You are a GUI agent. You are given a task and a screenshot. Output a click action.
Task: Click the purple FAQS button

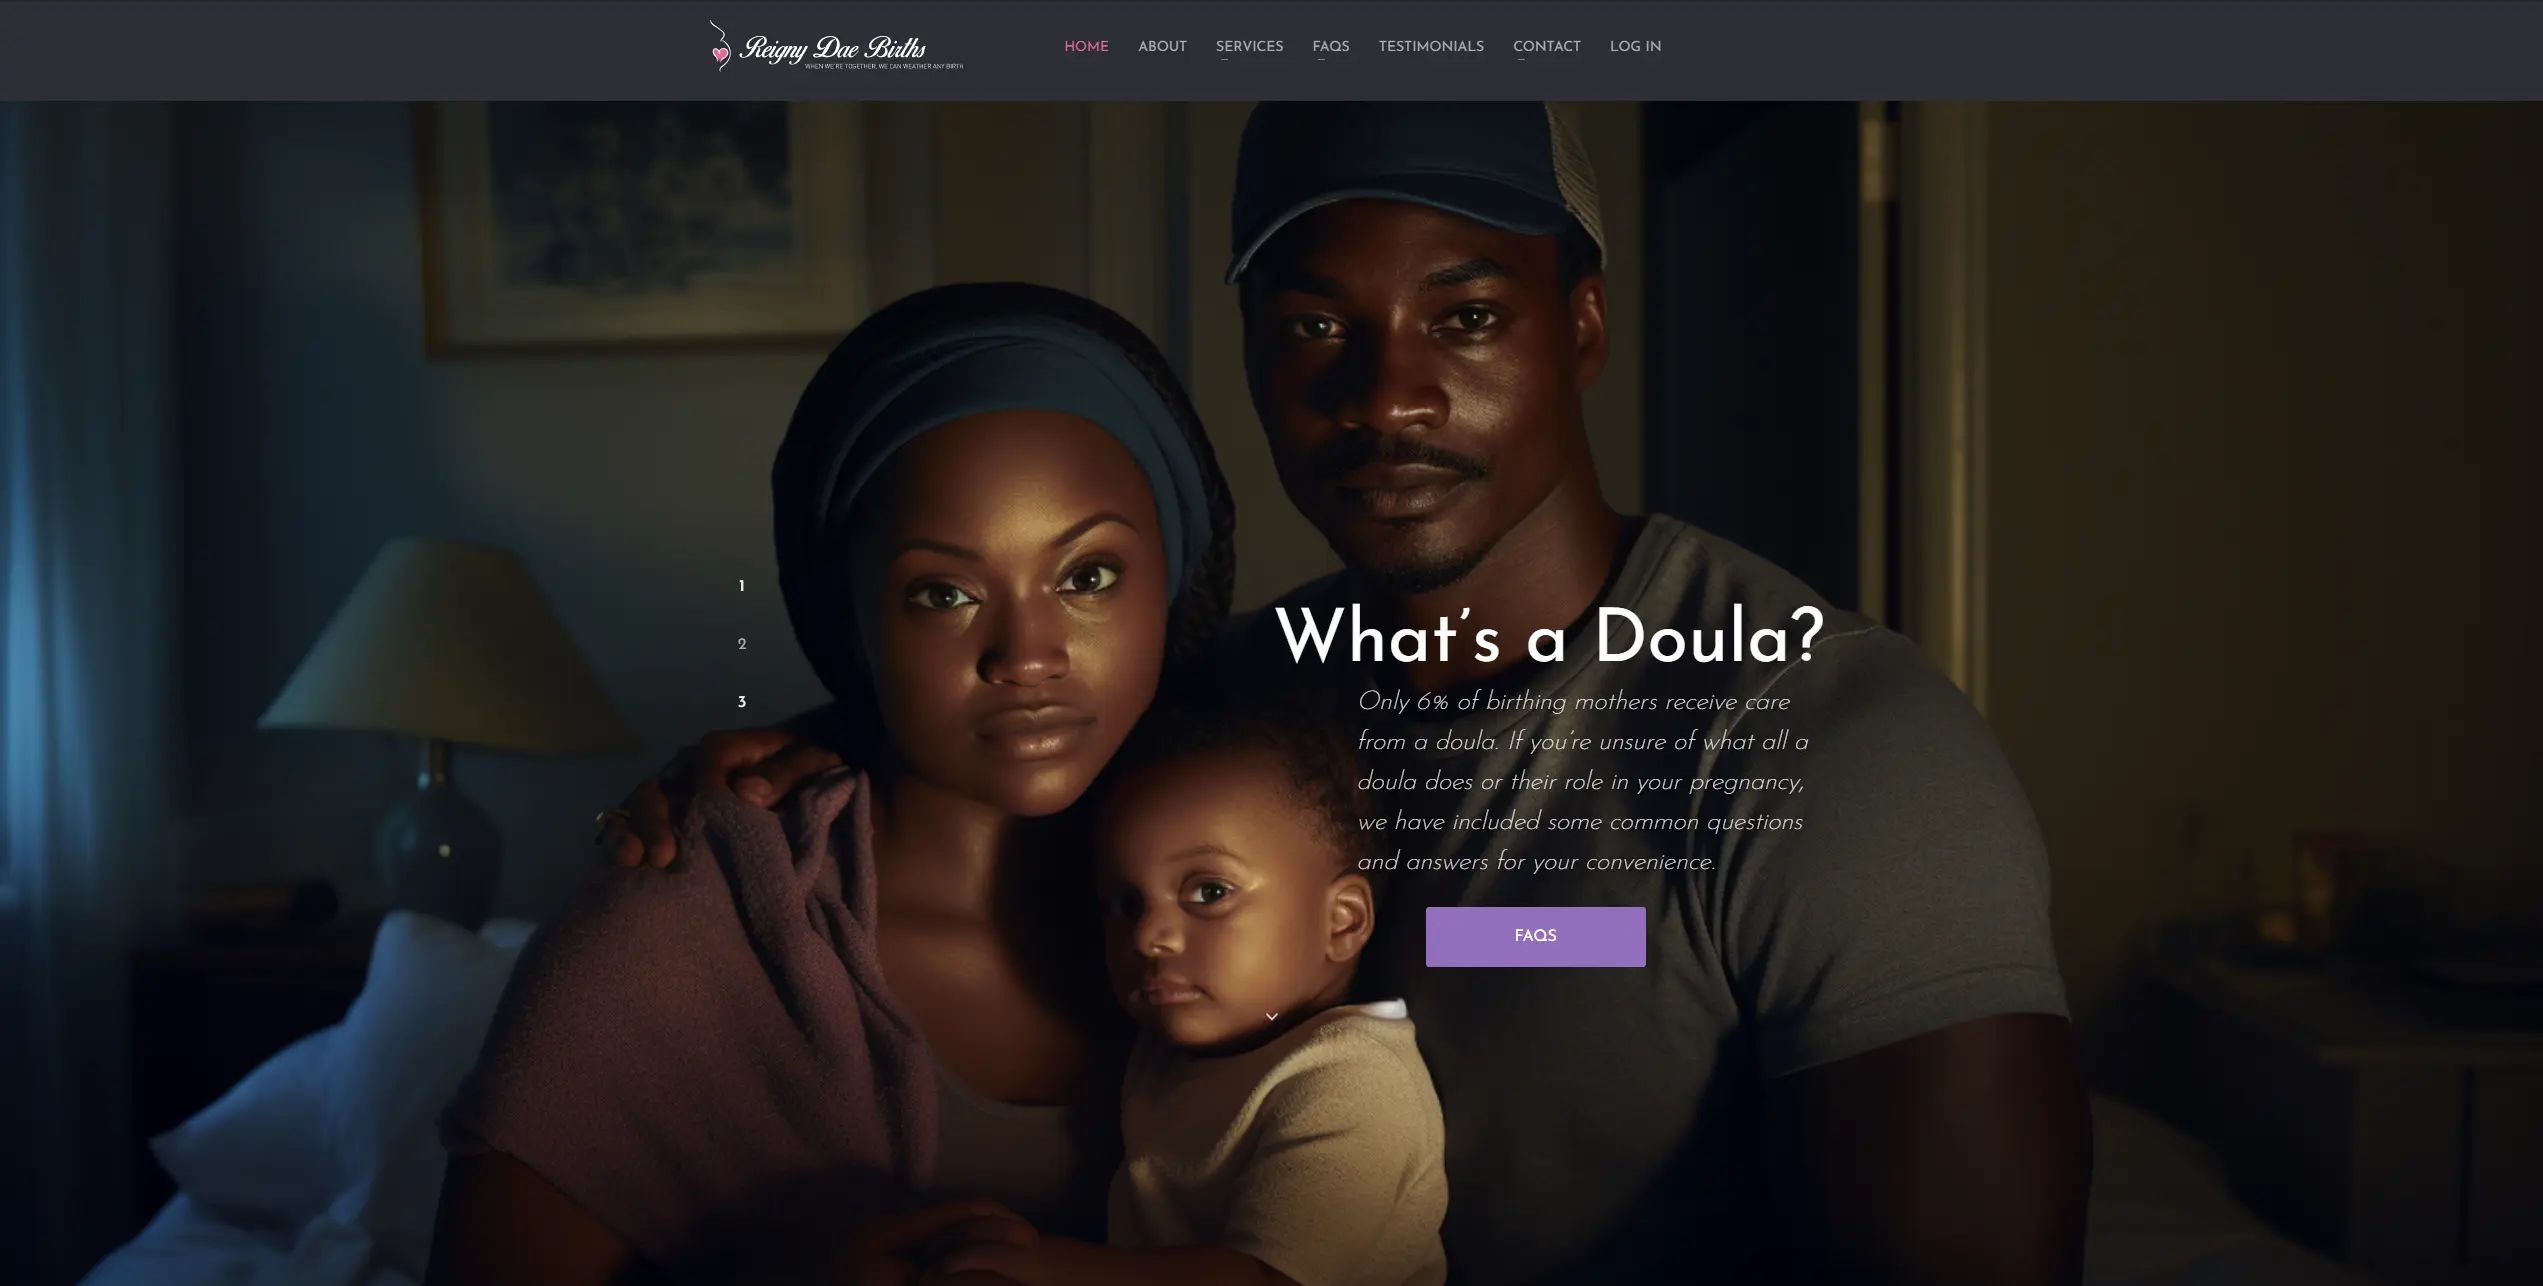pyautogui.click(x=1535, y=937)
